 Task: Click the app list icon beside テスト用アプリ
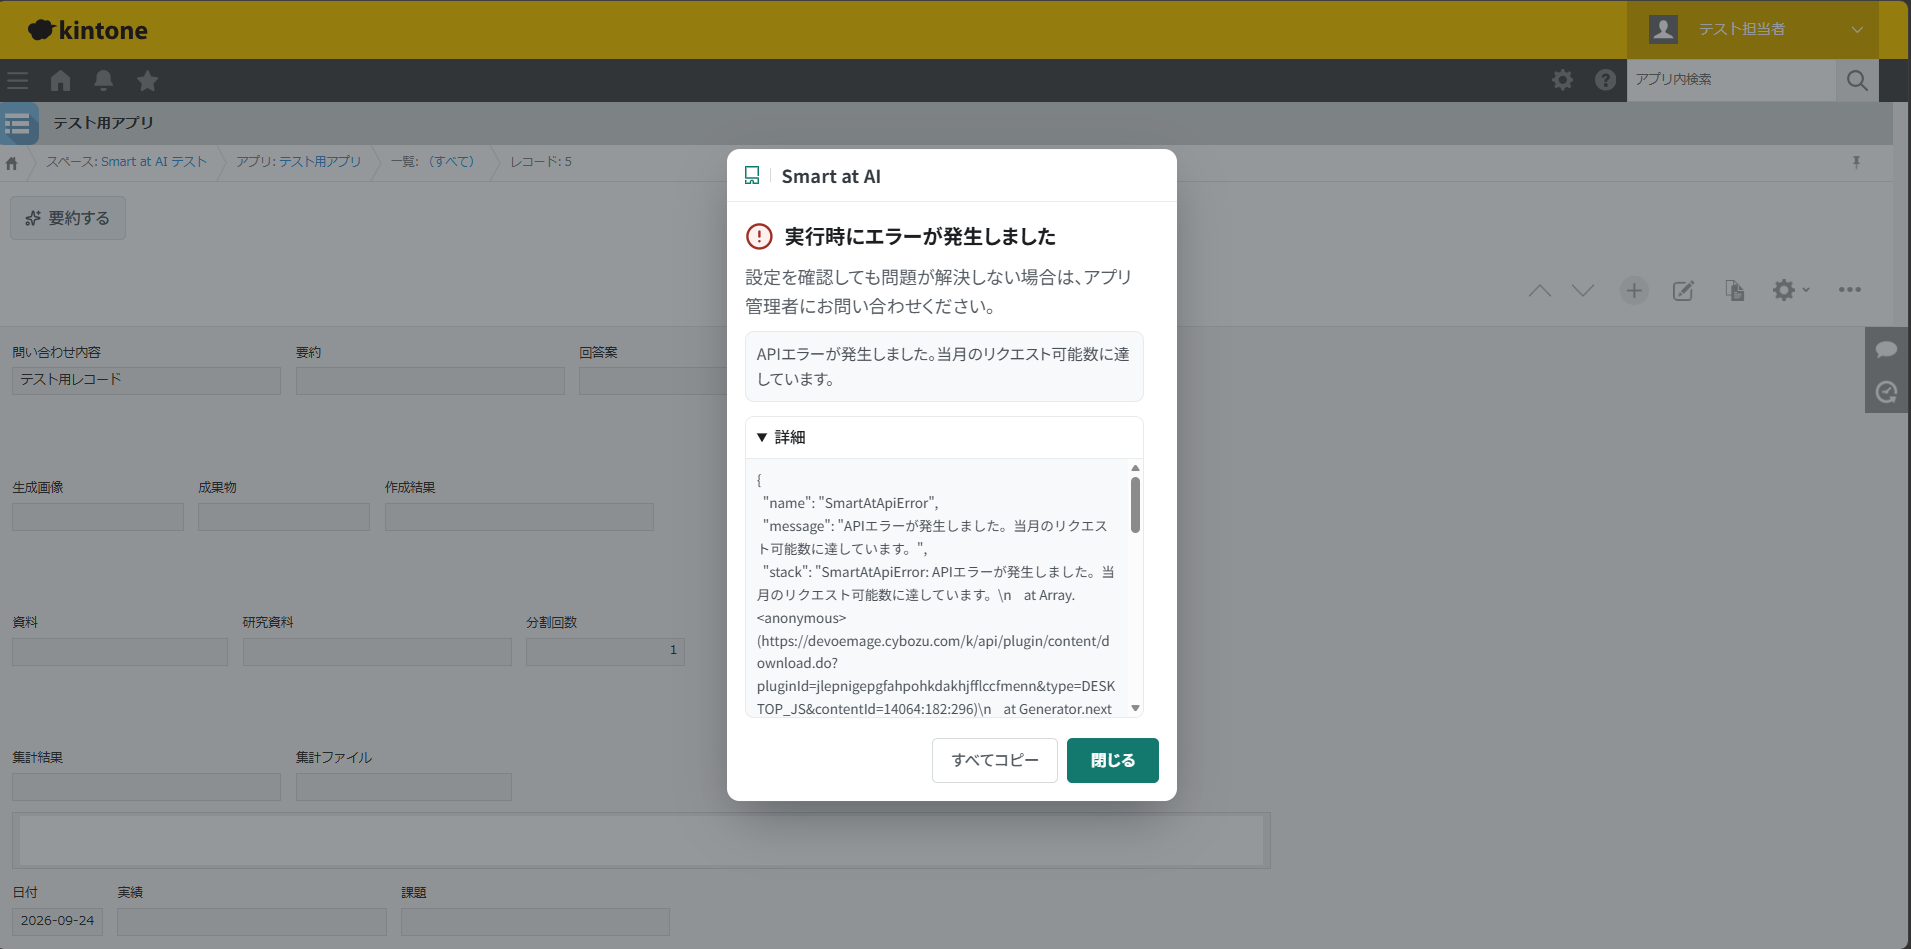(x=19, y=124)
